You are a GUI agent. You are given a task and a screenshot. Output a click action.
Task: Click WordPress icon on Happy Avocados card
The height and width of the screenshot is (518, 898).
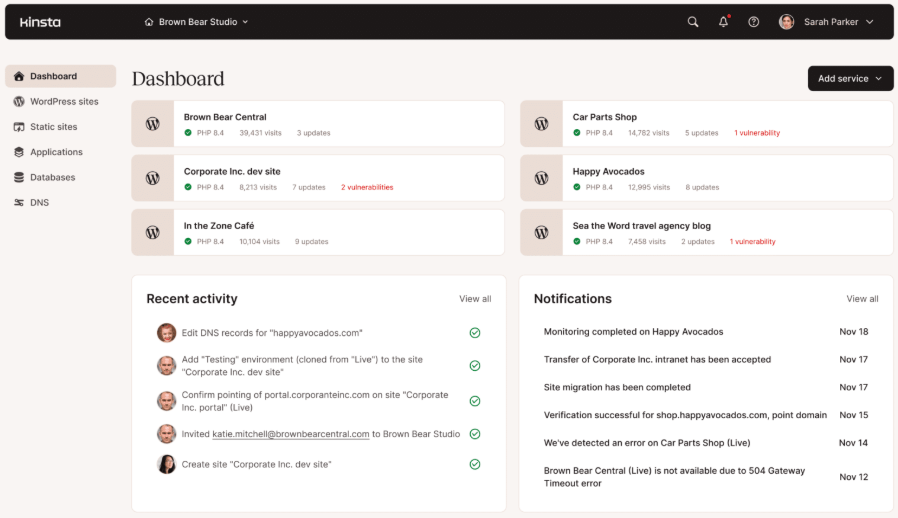541,178
